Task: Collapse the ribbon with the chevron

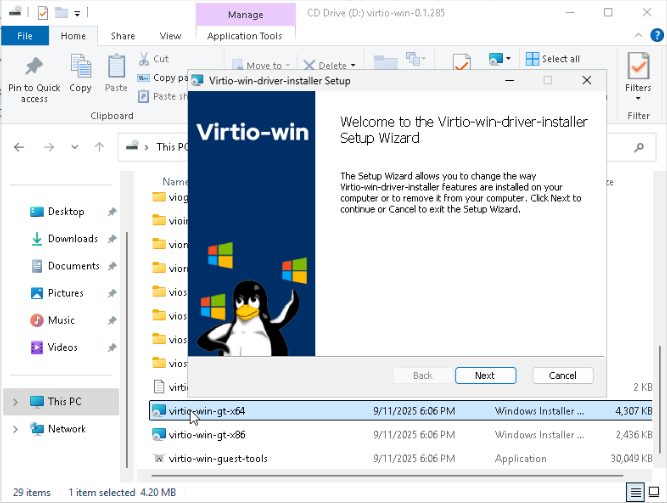Action: tap(638, 35)
